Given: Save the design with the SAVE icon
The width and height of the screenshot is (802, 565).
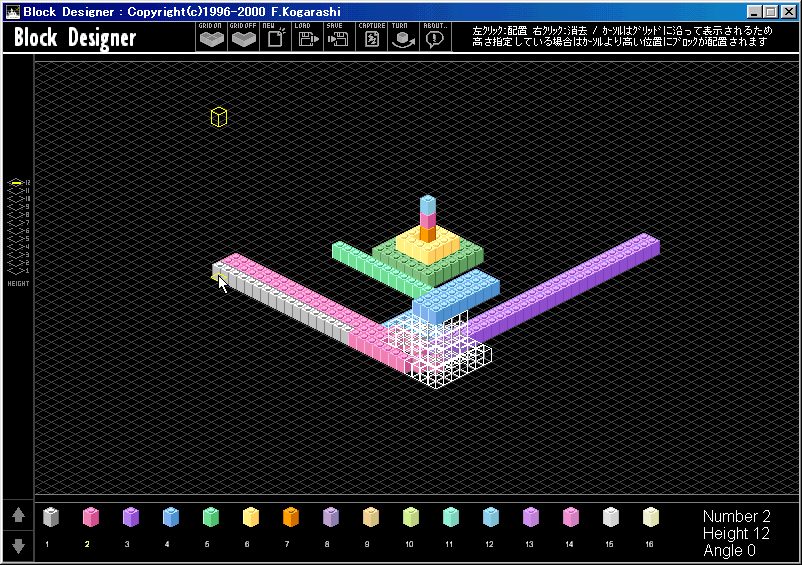Looking at the screenshot, I should 338,37.
